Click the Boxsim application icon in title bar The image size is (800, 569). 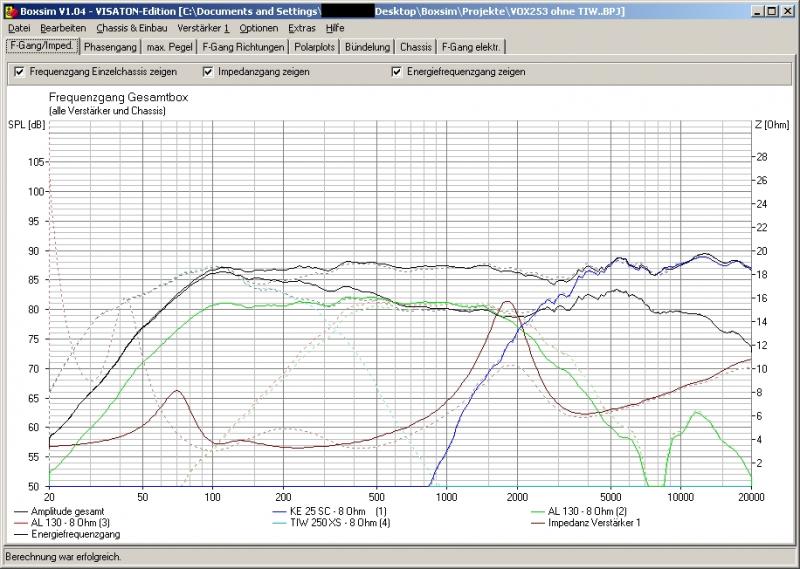click(10, 10)
